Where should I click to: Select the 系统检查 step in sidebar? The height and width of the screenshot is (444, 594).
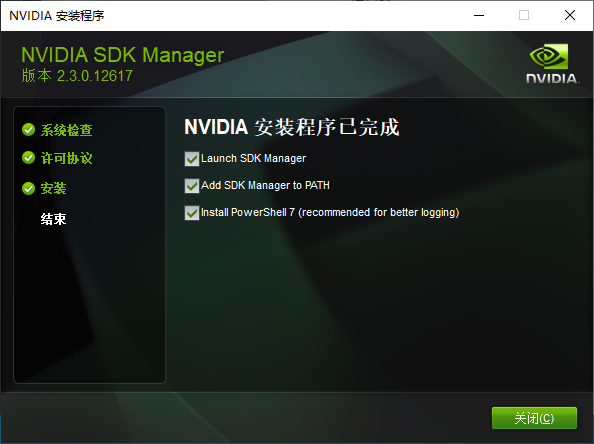tap(67, 130)
